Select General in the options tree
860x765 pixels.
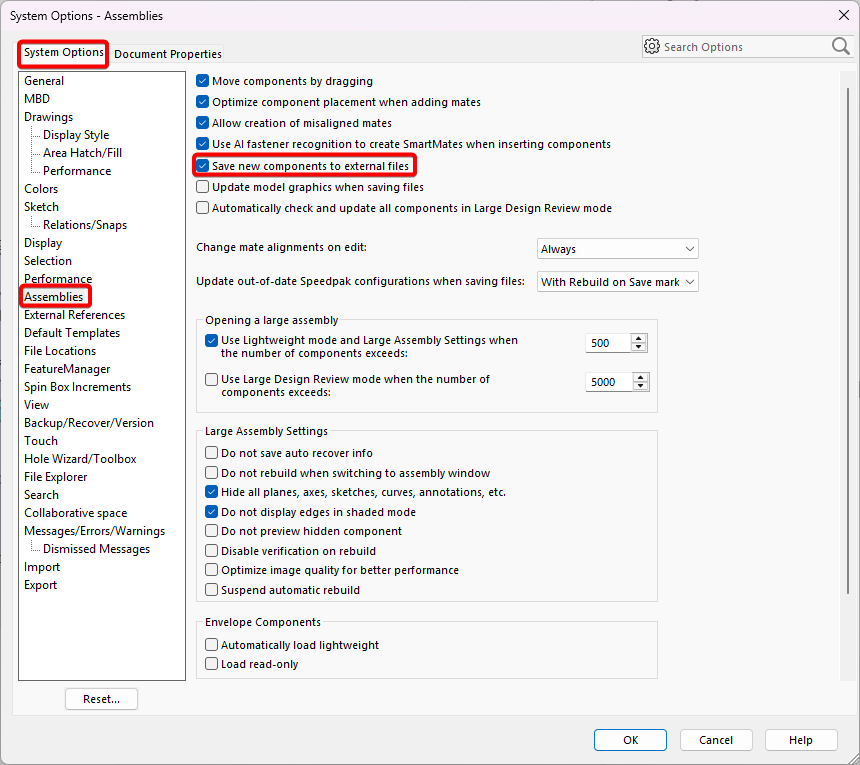[44, 81]
